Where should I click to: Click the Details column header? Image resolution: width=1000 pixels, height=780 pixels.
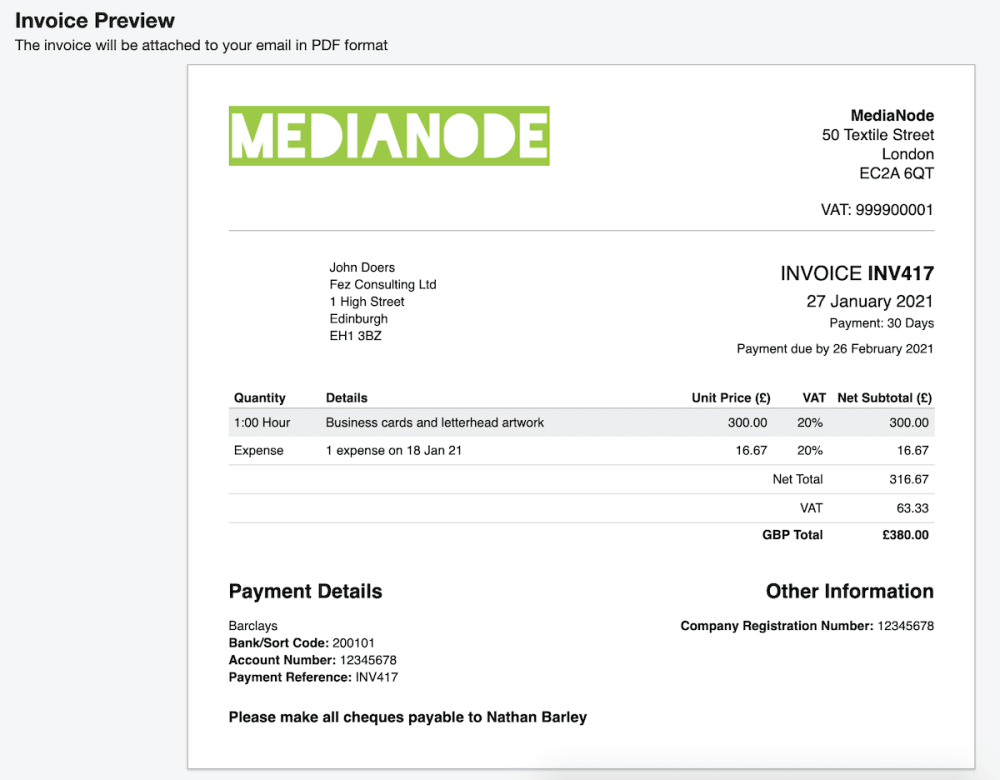click(347, 398)
